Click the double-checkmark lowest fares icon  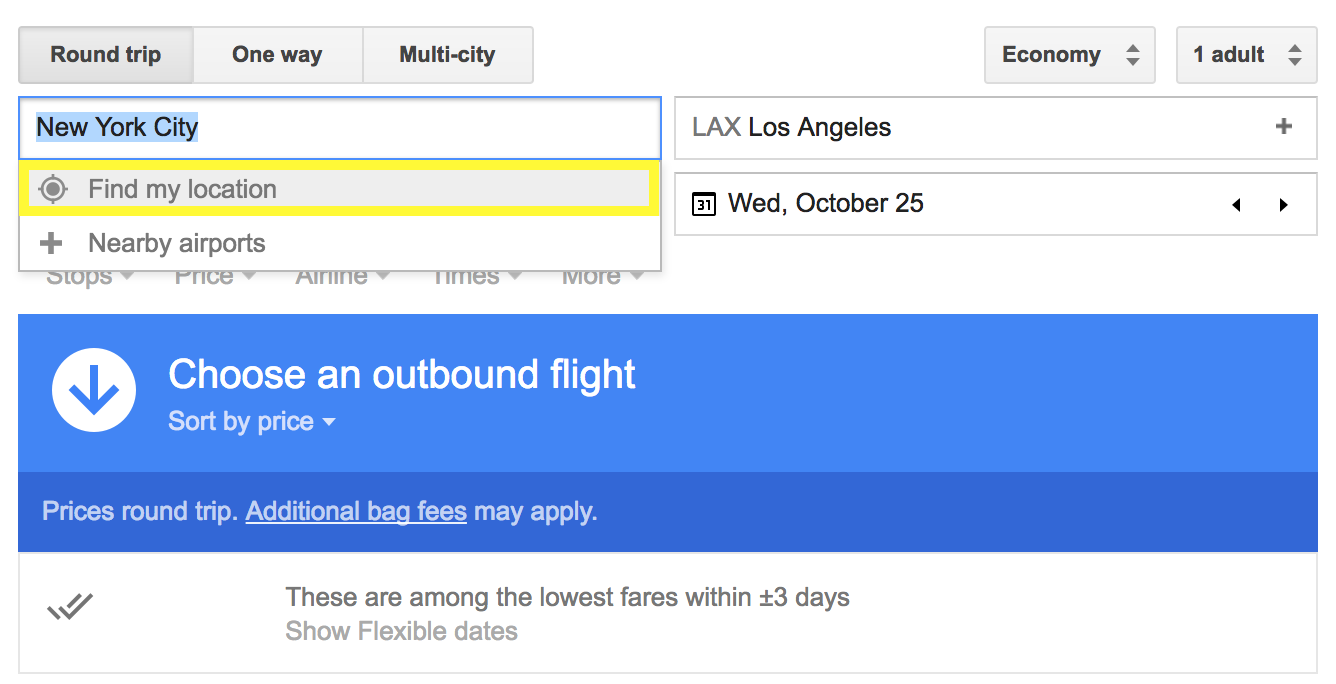[69, 605]
